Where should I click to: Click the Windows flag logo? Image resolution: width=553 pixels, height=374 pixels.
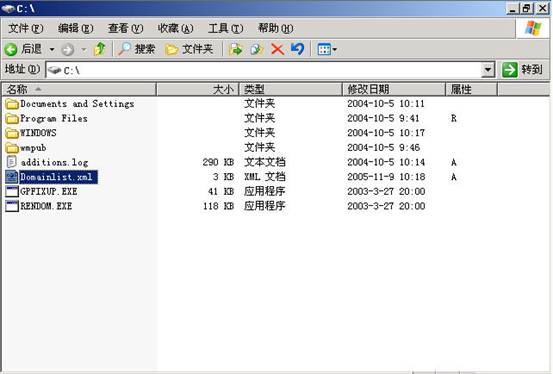point(533,28)
